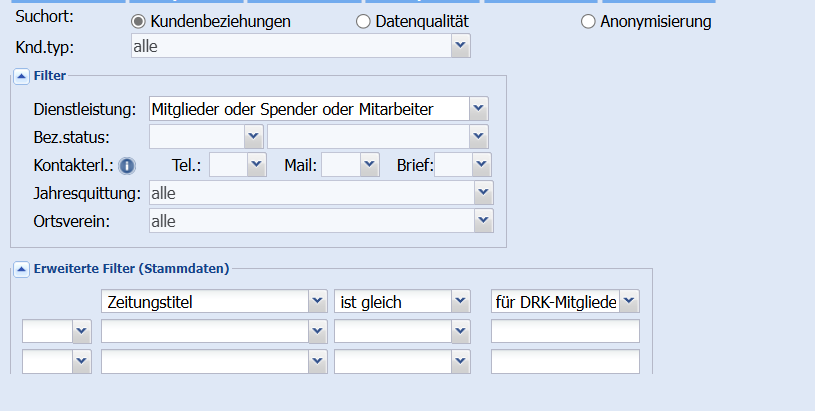Click the second row filter value field
815x411 pixels.
pyautogui.click(x=565, y=332)
